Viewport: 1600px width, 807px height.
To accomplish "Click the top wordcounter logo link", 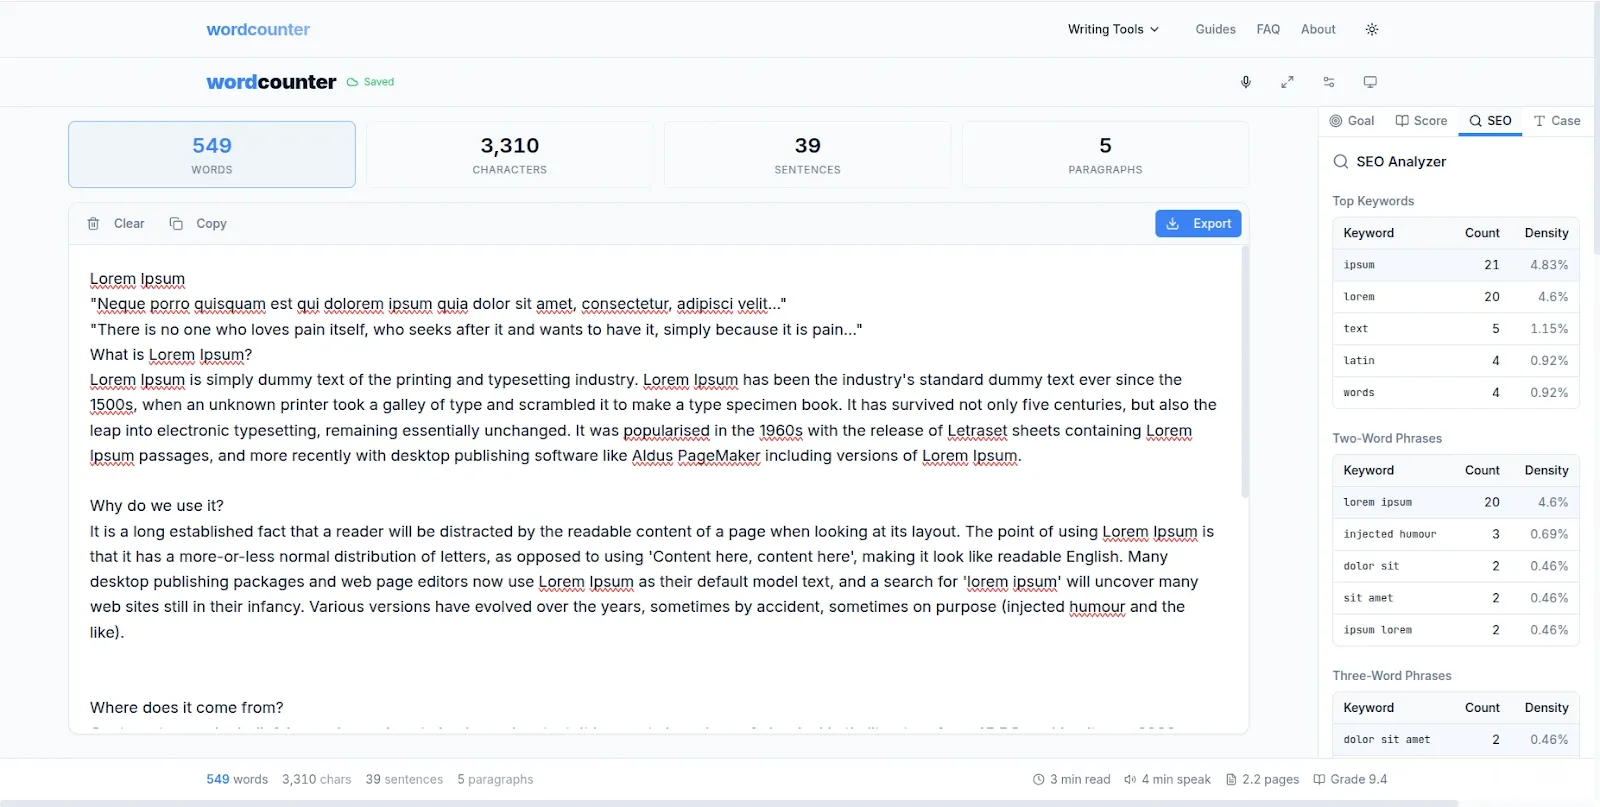I will [258, 29].
